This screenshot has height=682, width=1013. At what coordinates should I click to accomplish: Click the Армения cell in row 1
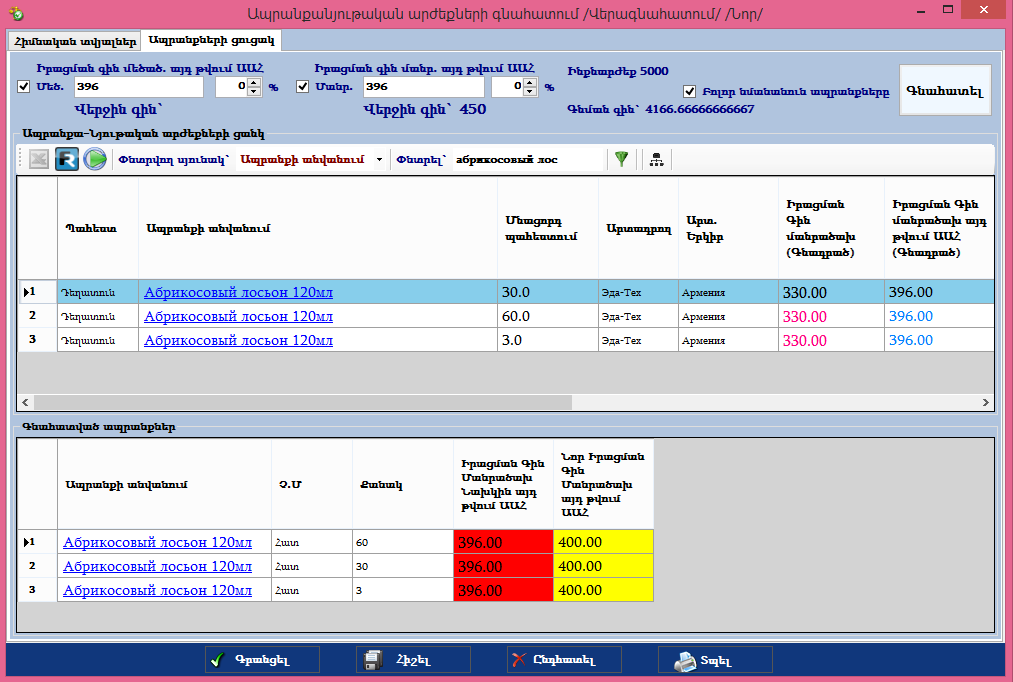click(x=728, y=293)
